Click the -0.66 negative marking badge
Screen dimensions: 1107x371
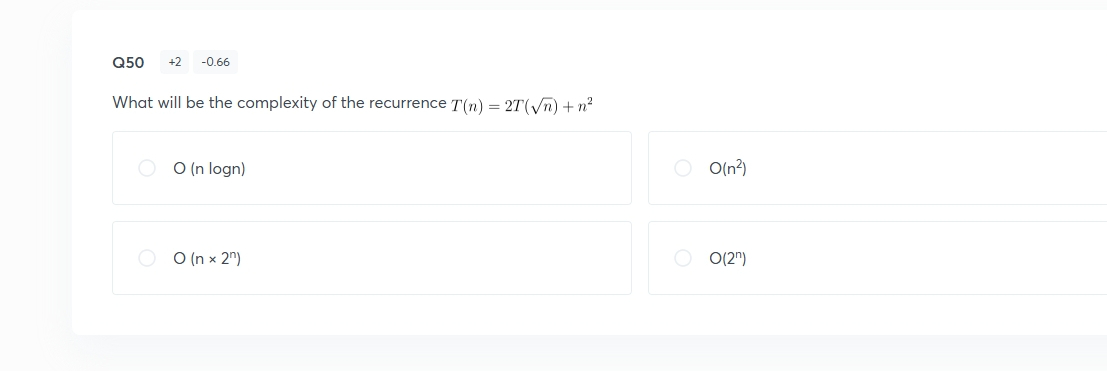(215, 62)
